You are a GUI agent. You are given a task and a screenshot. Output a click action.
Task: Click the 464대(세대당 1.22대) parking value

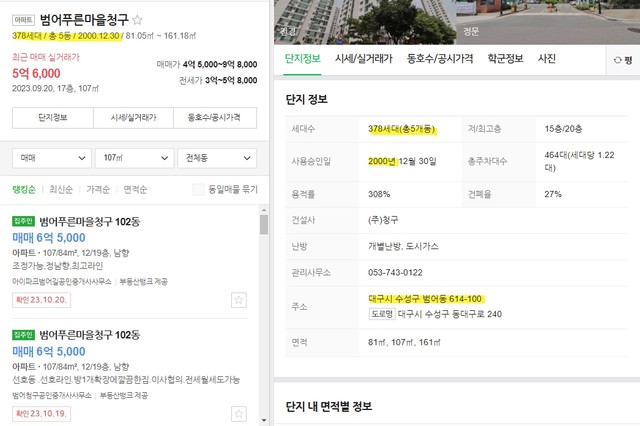(x=579, y=162)
